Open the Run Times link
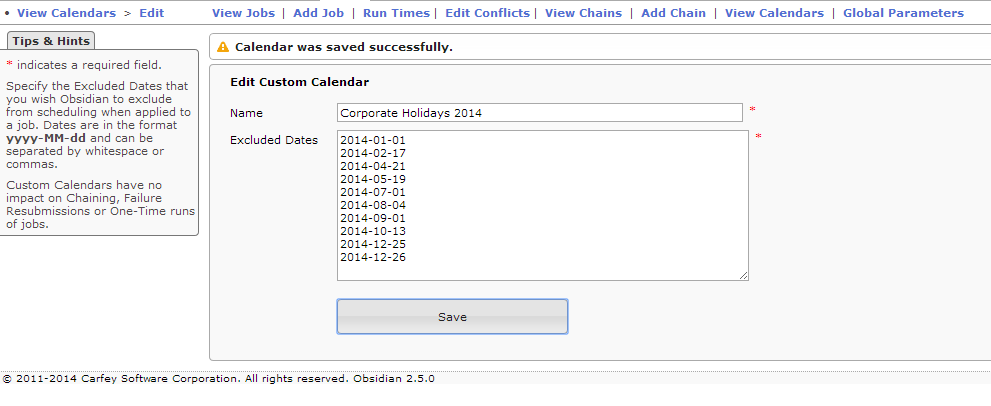Screen dimensions: 991x406 (x=396, y=13)
